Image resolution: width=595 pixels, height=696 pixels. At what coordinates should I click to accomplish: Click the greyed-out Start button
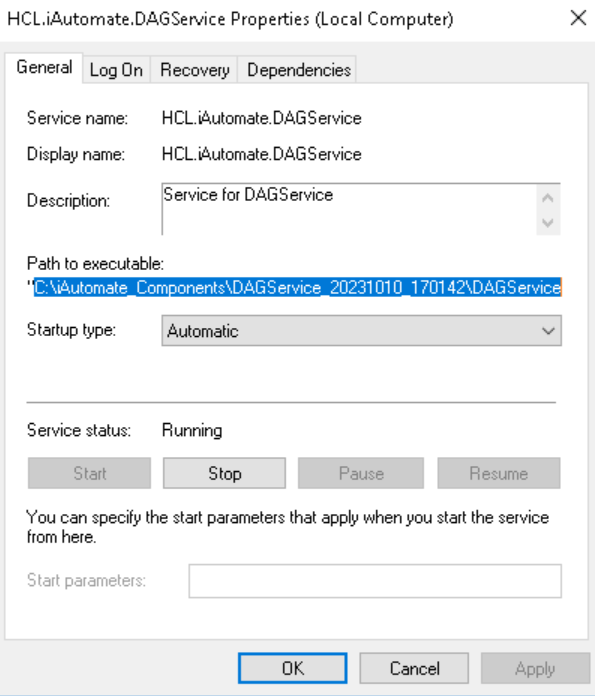tap(89, 473)
